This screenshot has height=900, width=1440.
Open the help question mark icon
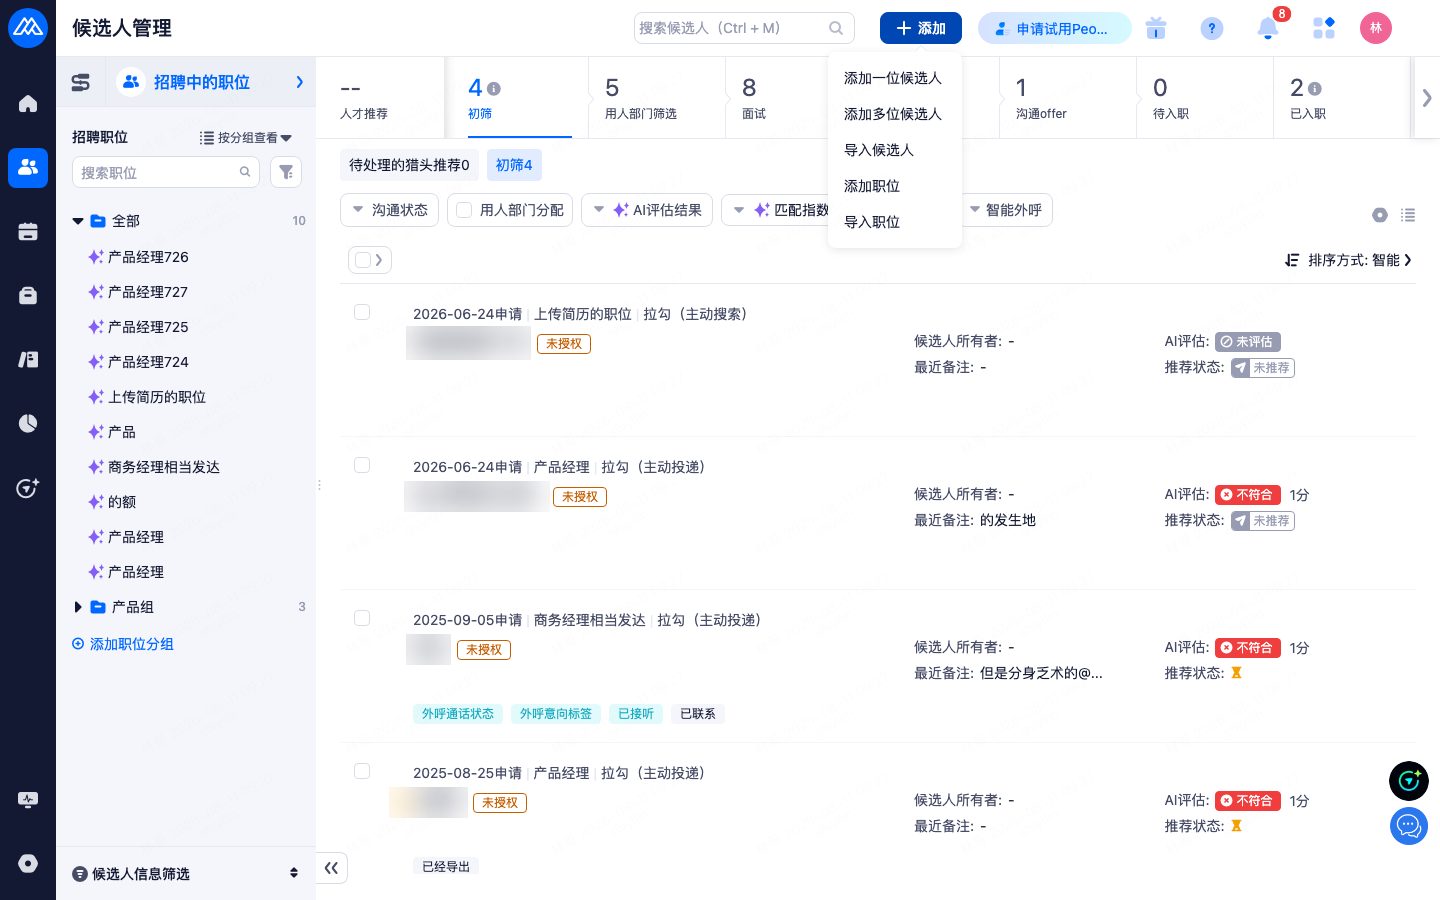click(1212, 28)
